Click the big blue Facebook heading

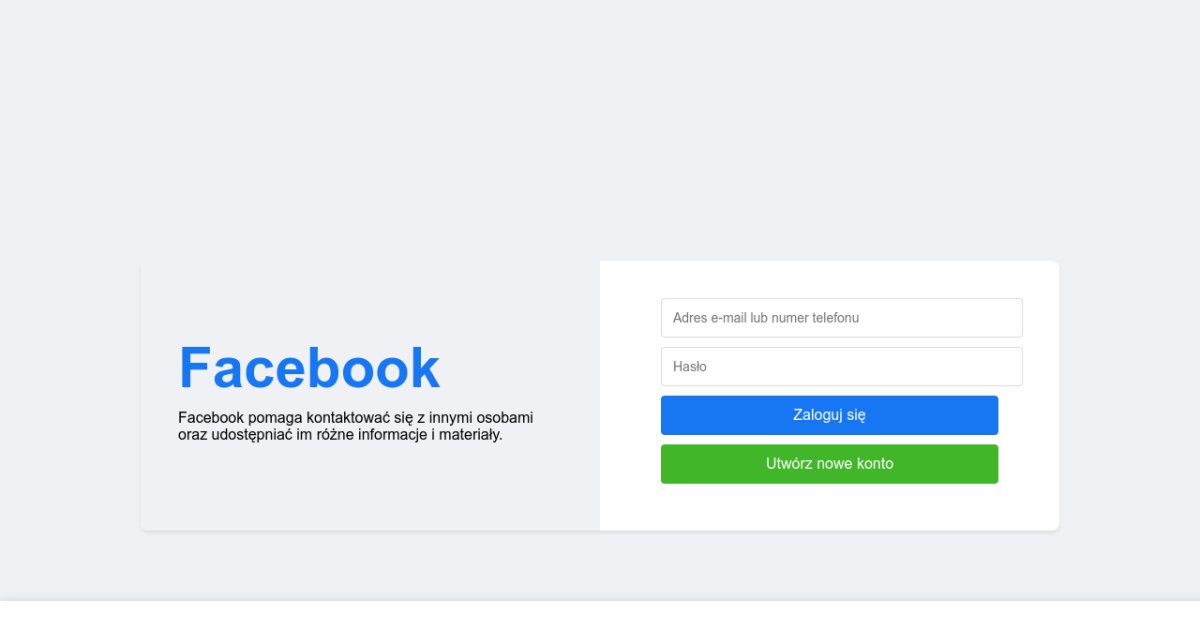click(x=309, y=368)
